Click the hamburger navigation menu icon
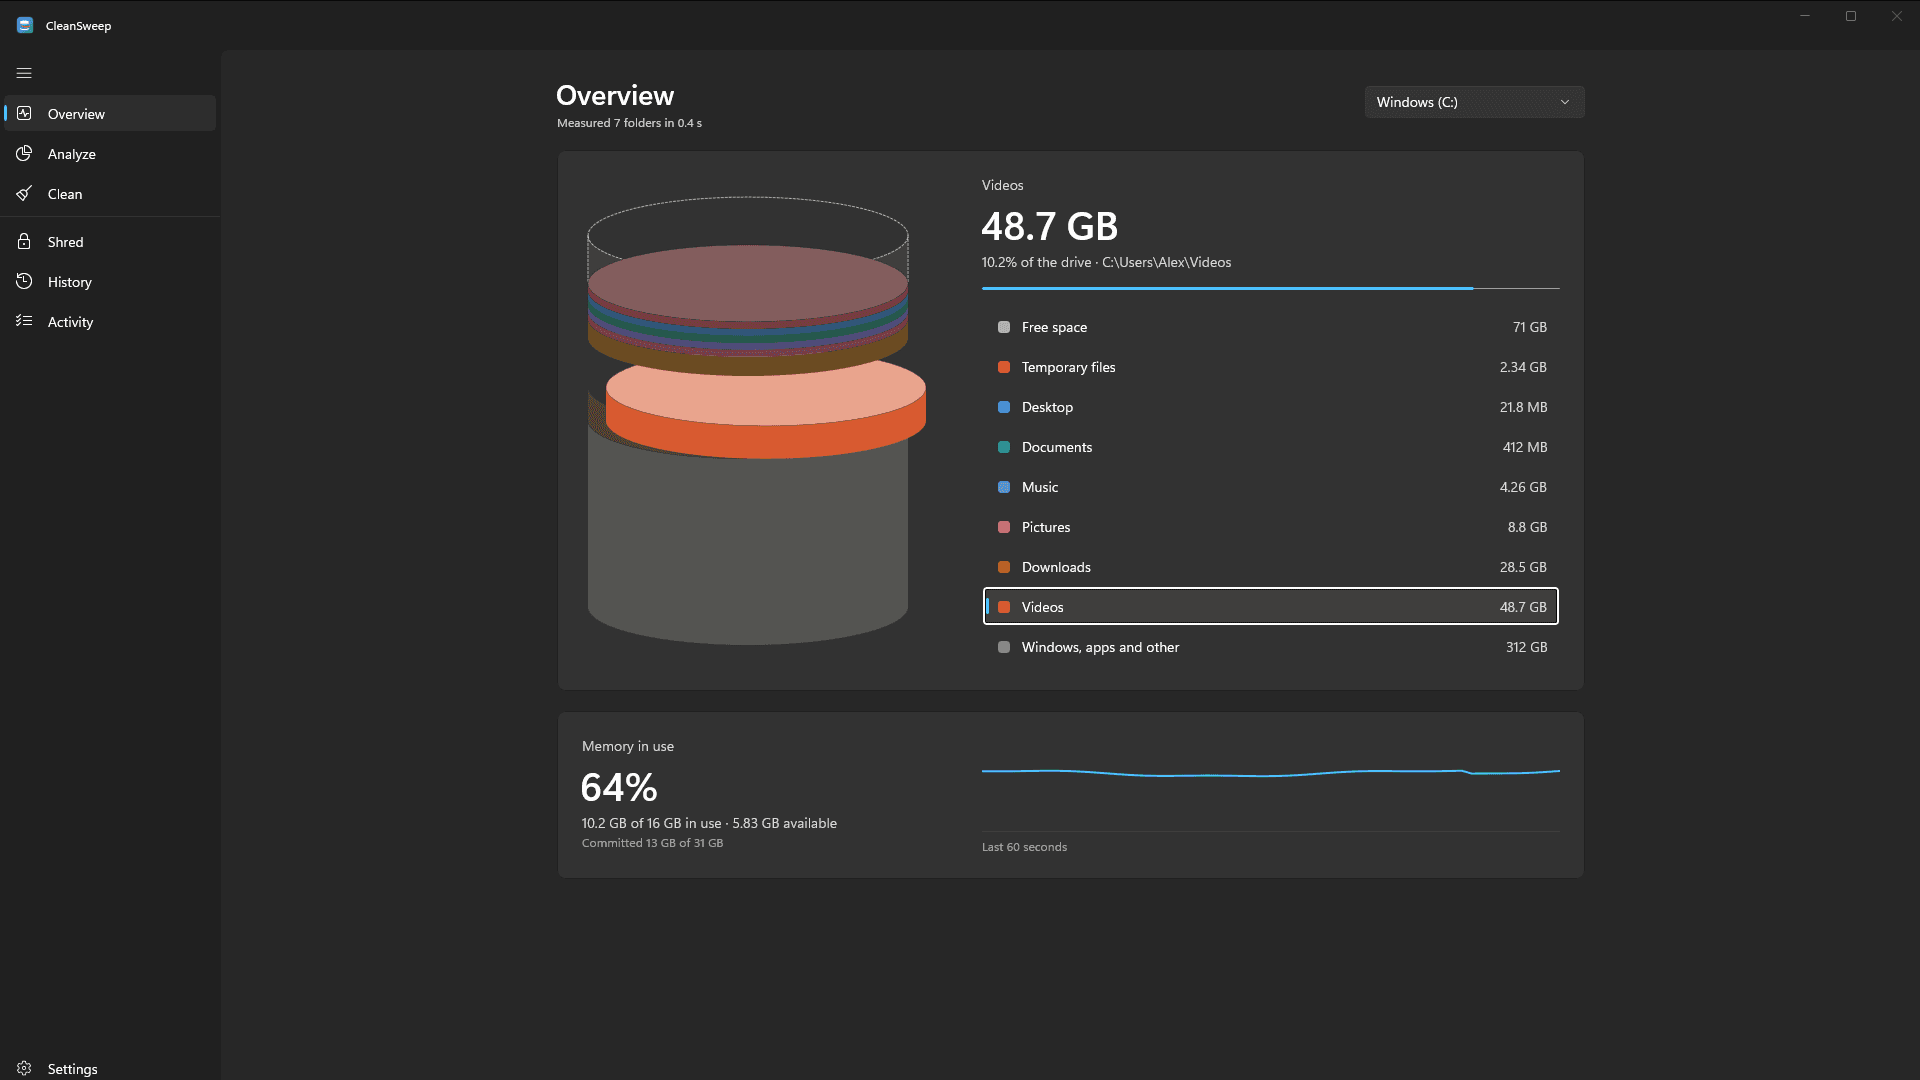Image resolution: width=1920 pixels, height=1080 pixels. [24, 73]
